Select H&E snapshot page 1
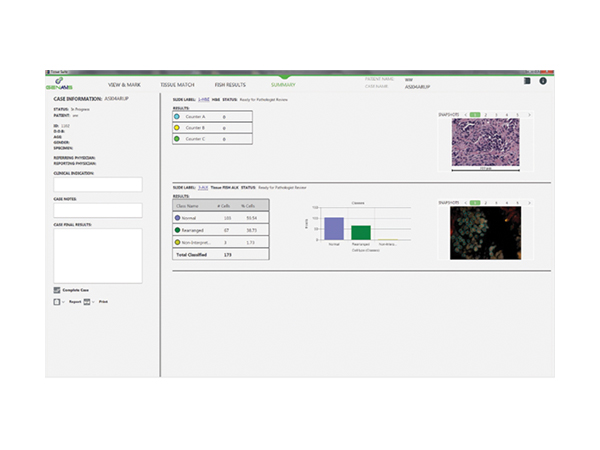Image resolution: width=600 pixels, height=450 pixels. [x=475, y=115]
